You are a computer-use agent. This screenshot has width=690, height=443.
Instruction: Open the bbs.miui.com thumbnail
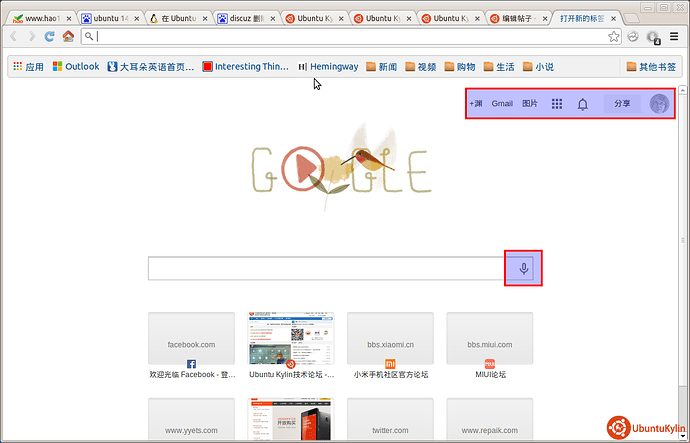click(490, 338)
